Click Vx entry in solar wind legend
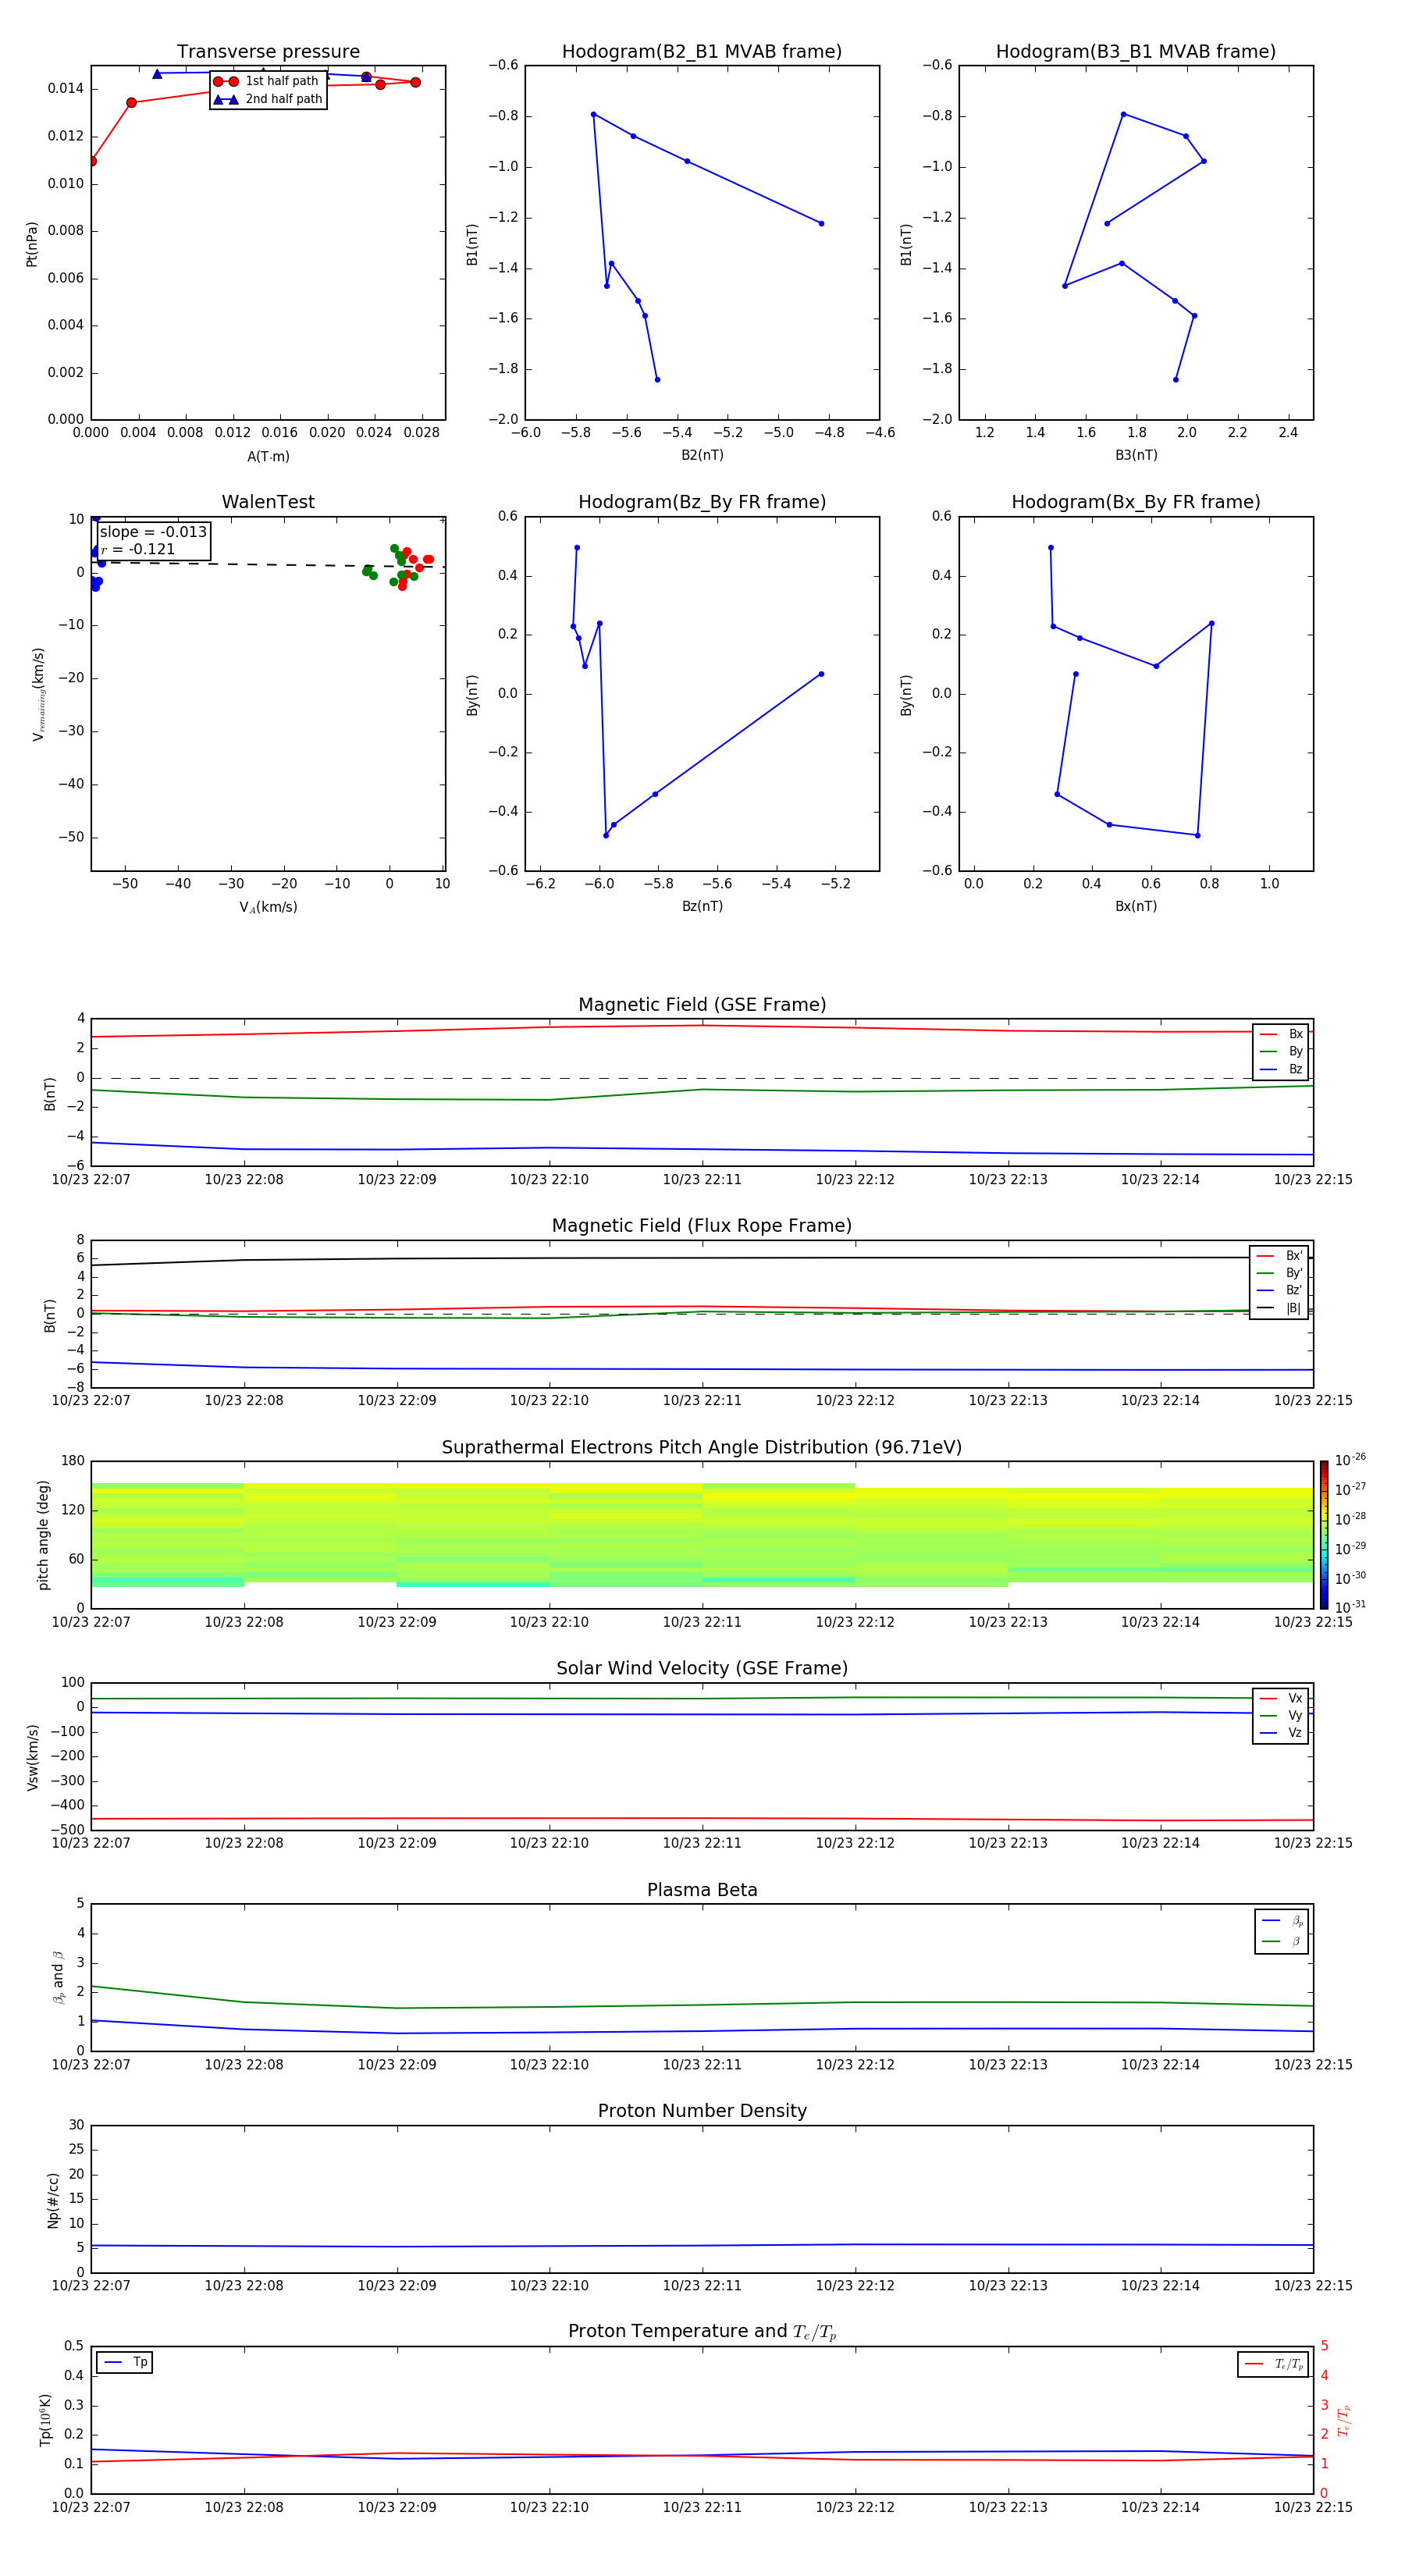 pyautogui.click(x=1281, y=1698)
